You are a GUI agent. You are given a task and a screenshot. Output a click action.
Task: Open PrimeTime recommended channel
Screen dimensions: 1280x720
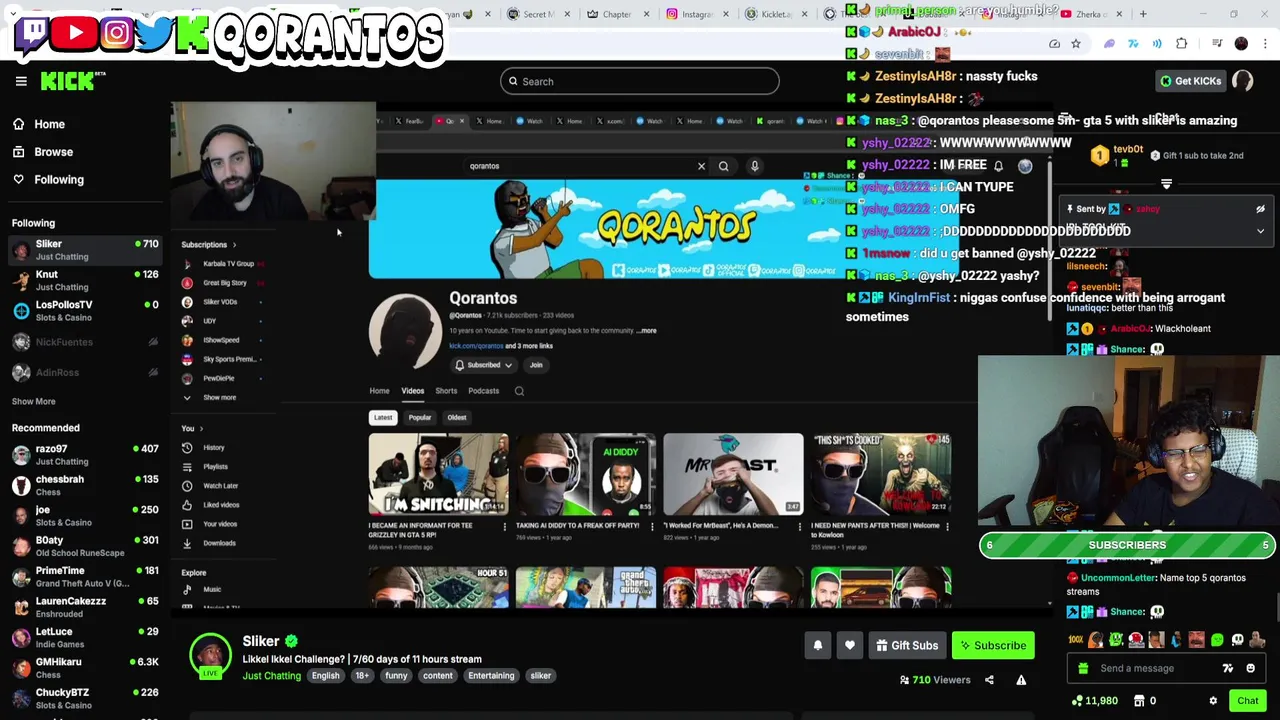[x=85, y=577]
